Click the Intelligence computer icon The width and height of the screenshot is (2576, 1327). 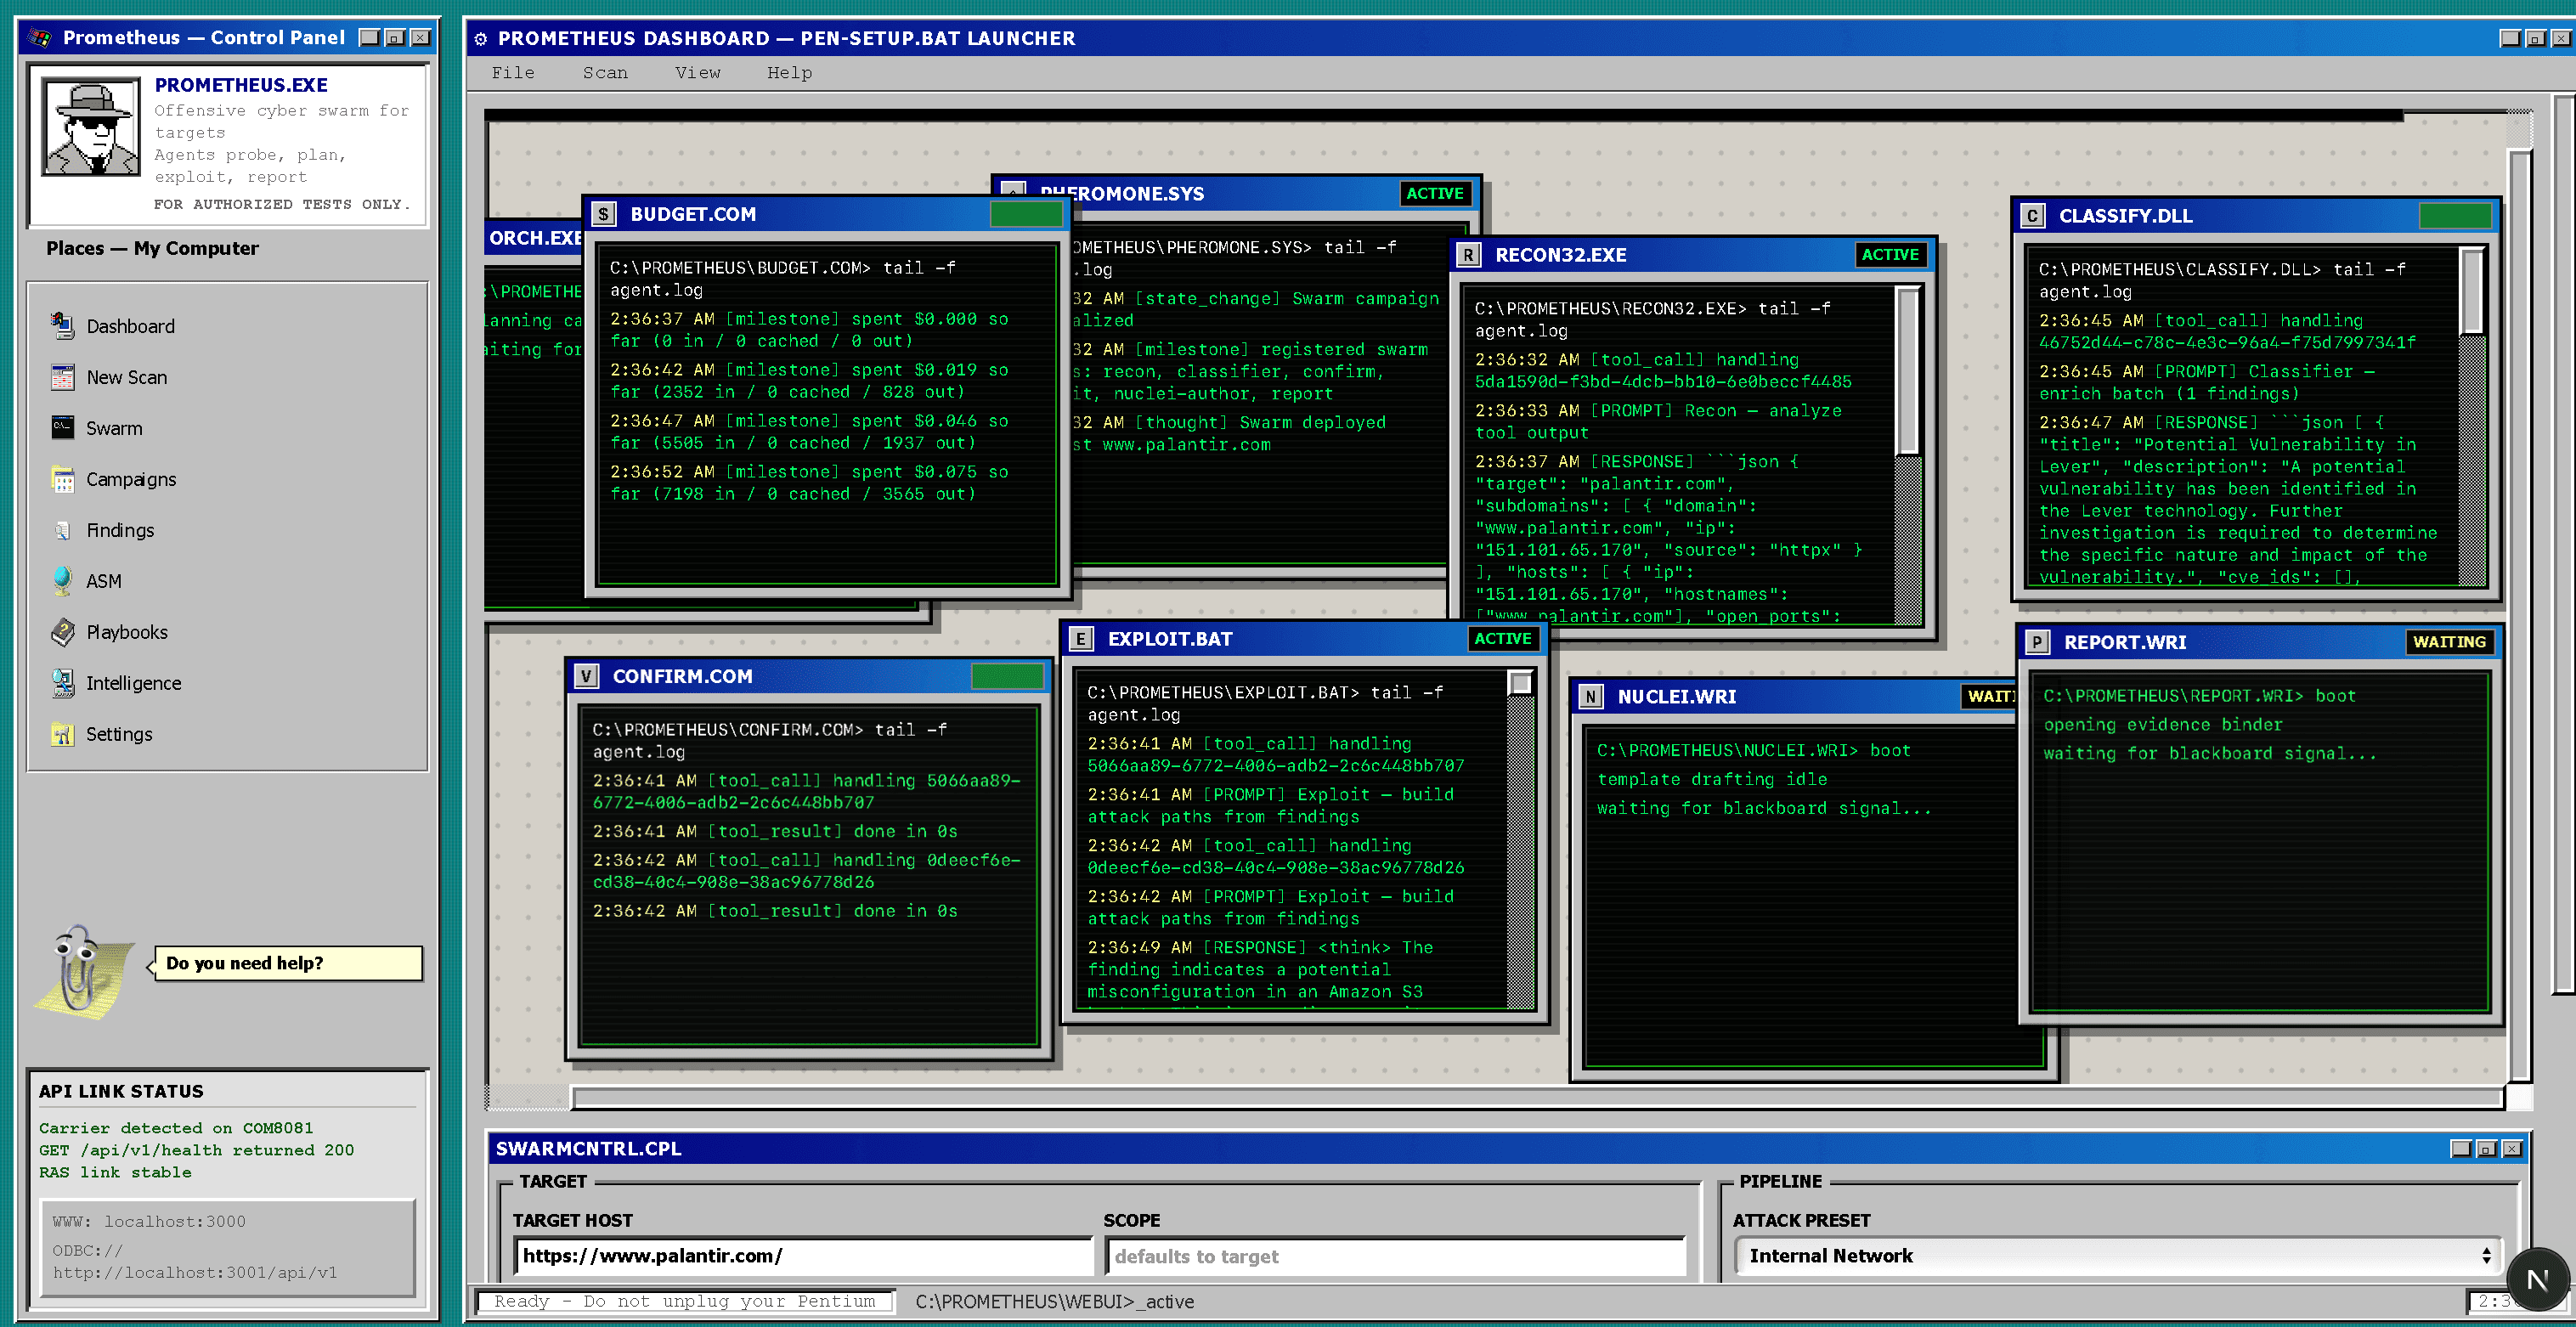[62, 683]
